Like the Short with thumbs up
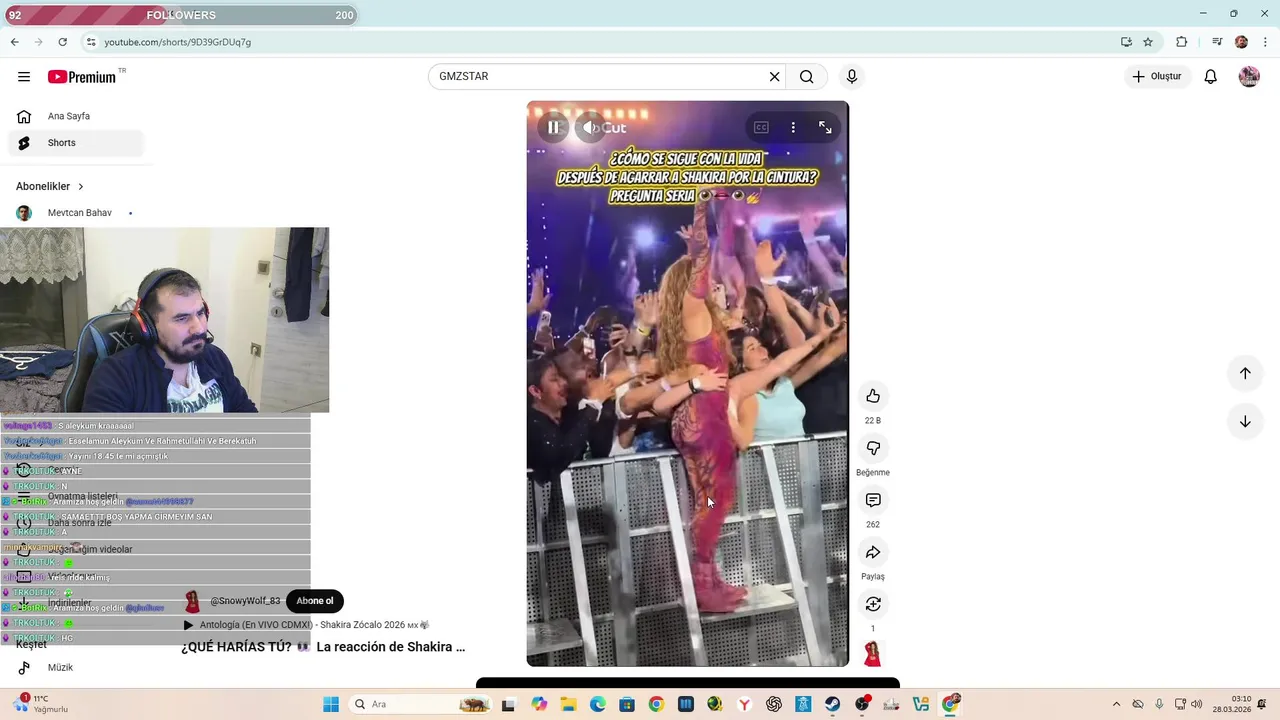The height and width of the screenshot is (720, 1280). coord(873,396)
